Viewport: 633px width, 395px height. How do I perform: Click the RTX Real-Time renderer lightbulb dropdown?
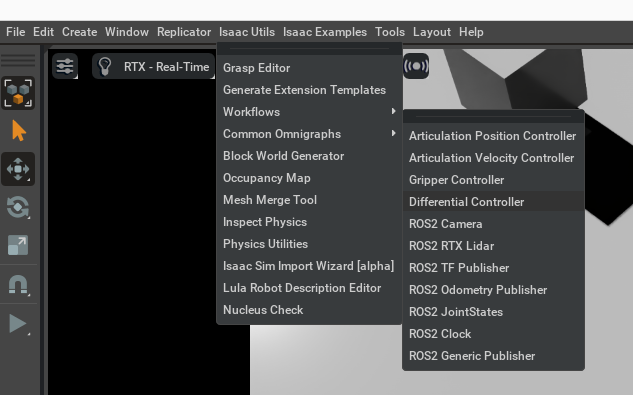153,66
